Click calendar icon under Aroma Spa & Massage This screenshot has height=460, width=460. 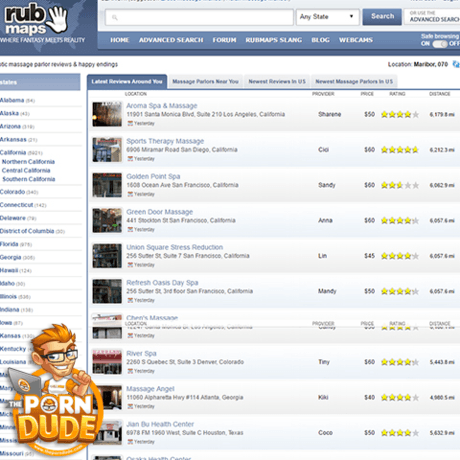[130, 123]
